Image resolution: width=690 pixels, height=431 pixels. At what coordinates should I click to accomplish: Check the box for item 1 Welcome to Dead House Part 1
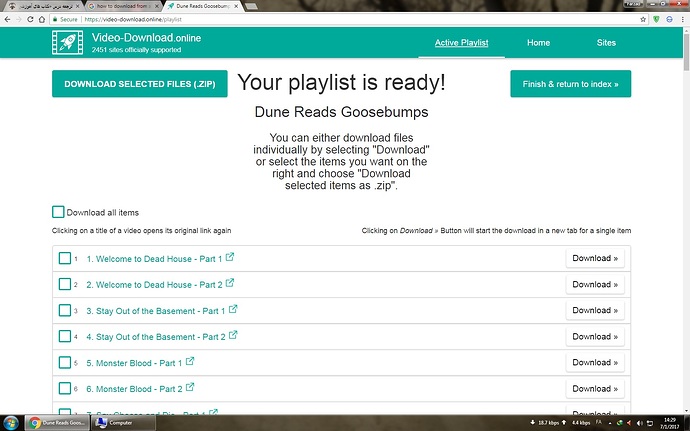[65, 258]
